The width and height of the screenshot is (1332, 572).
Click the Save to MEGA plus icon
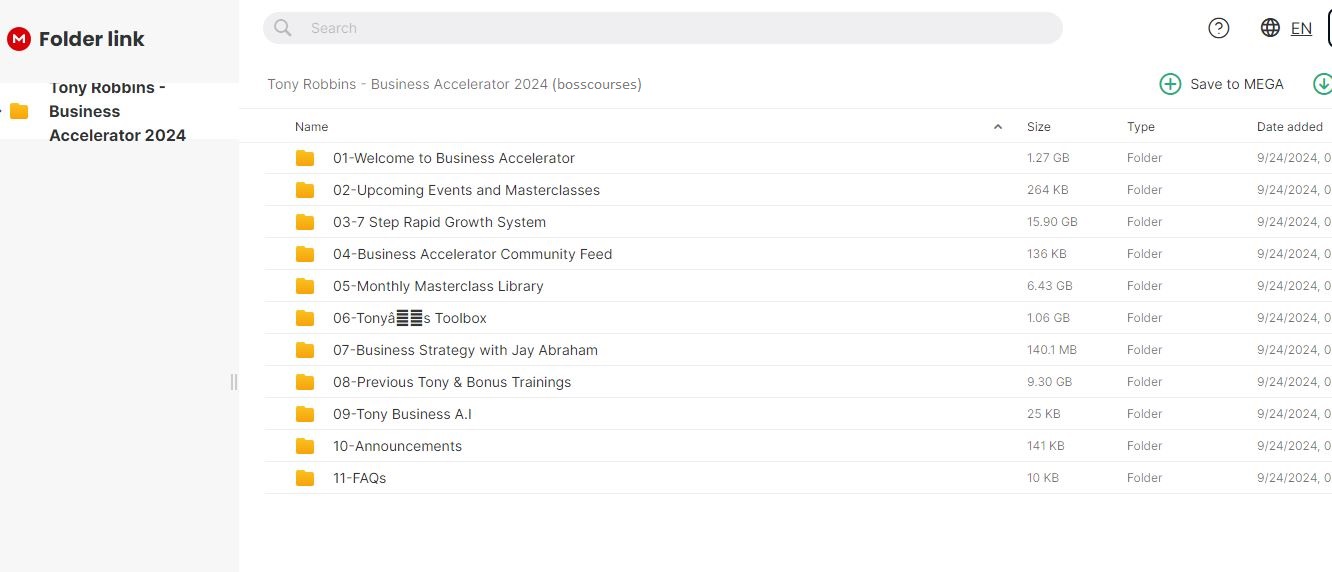pos(1170,84)
